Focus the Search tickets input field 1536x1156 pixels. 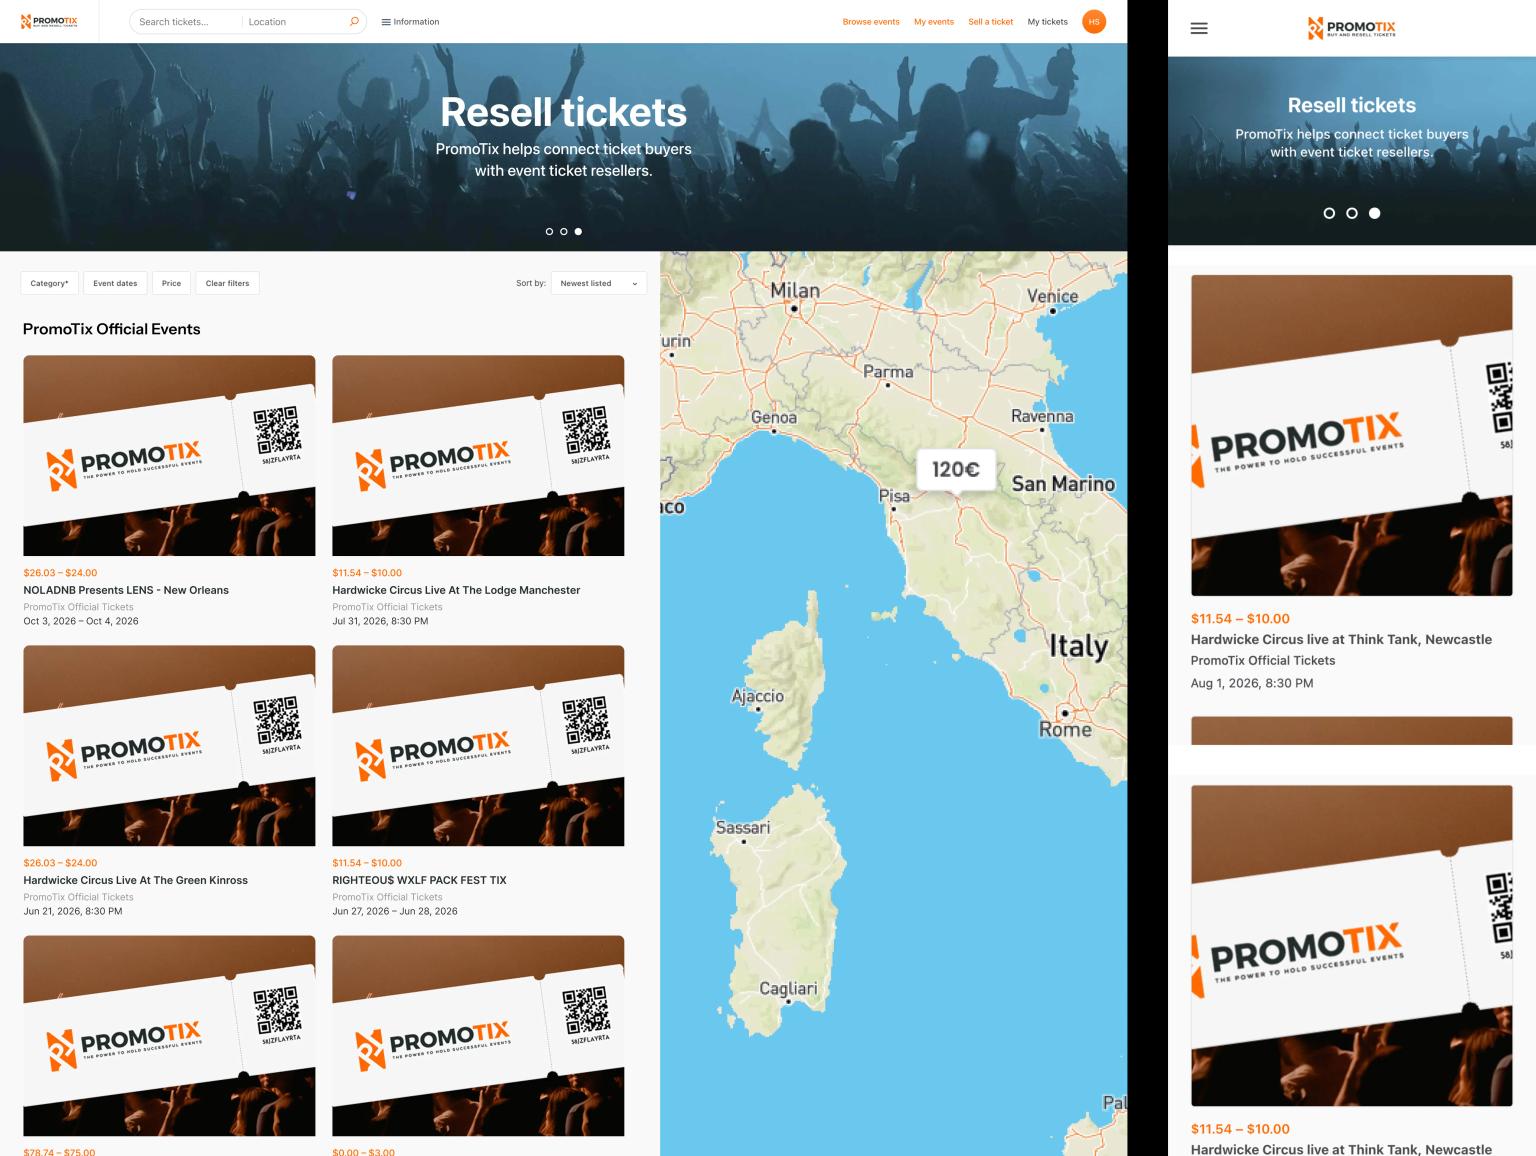click(187, 21)
